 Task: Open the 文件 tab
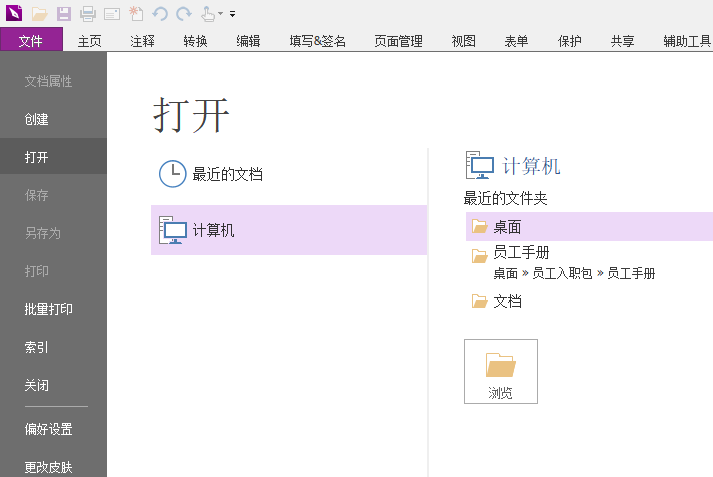(x=31, y=40)
